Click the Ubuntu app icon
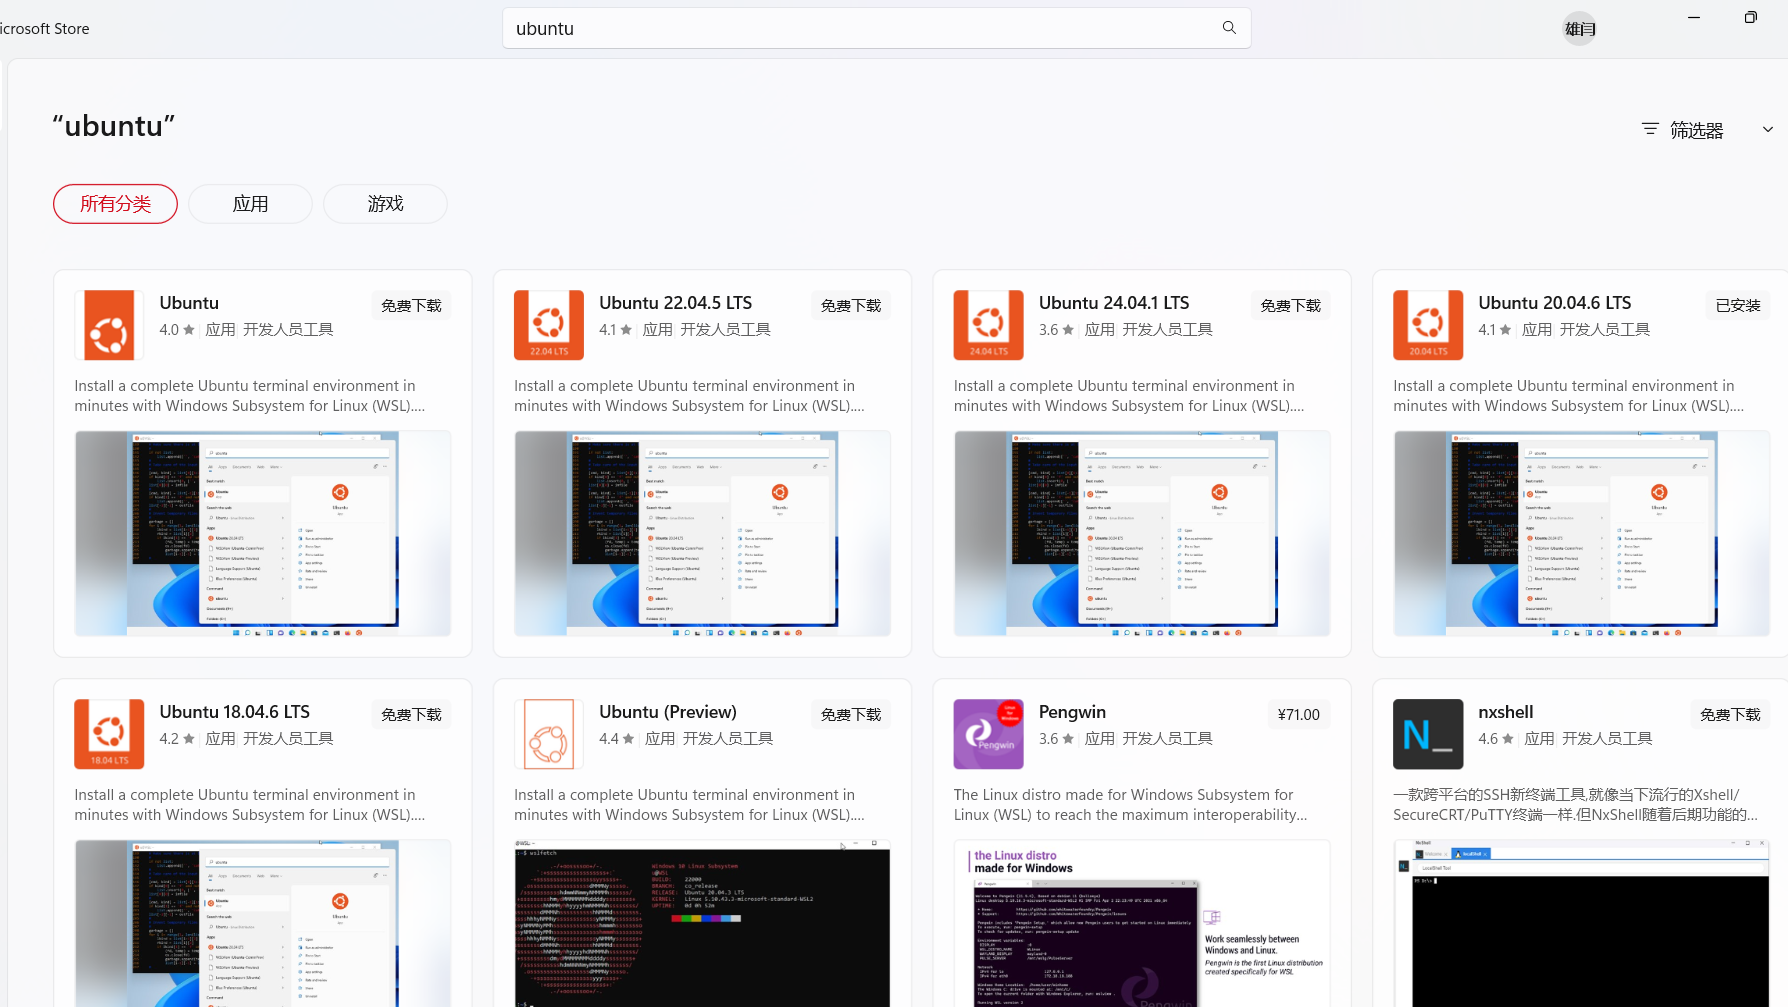Image resolution: width=1788 pixels, height=1007 pixels. click(109, 325)
